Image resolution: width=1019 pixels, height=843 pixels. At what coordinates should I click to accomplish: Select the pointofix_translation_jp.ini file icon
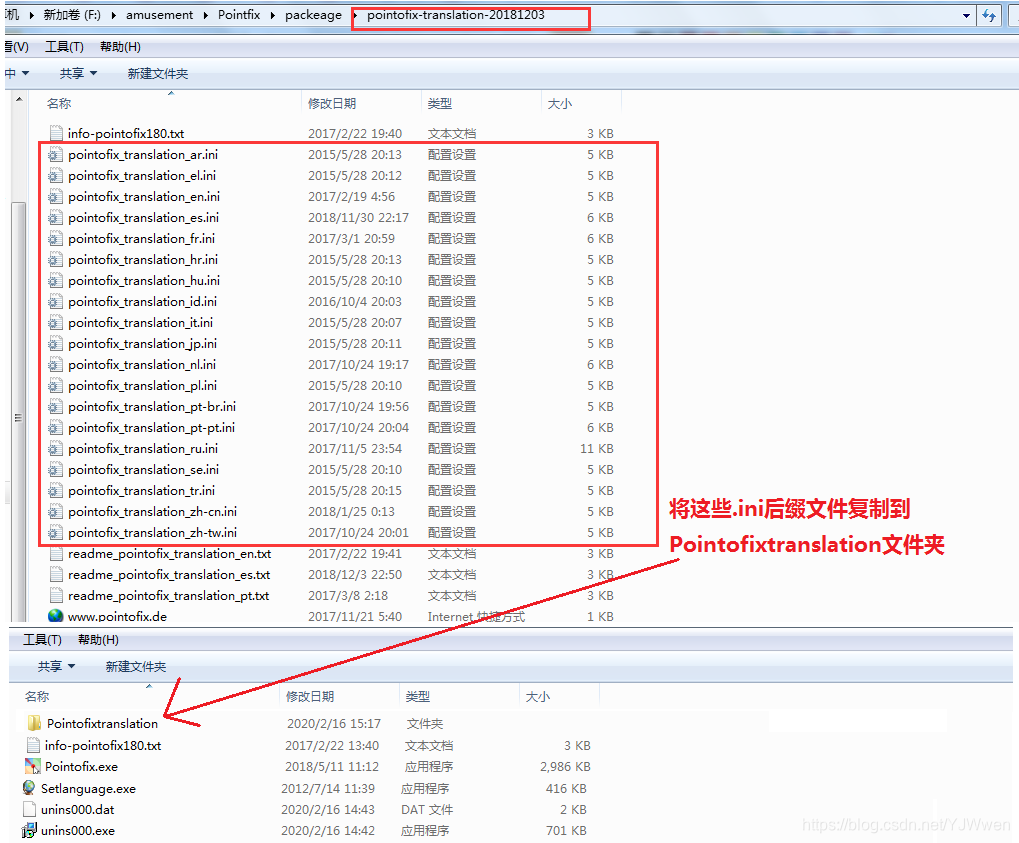[x=56, y=344]
